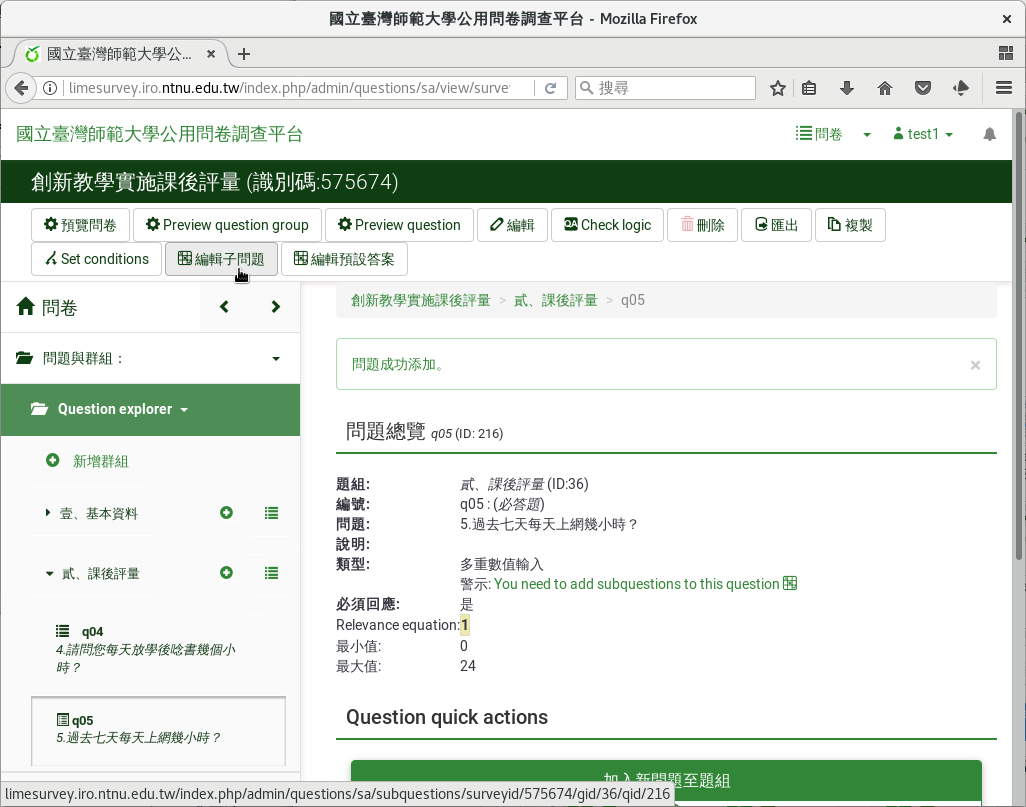Open the test1 user account menu
1026x807 pixels.
[x=923, y=134]
